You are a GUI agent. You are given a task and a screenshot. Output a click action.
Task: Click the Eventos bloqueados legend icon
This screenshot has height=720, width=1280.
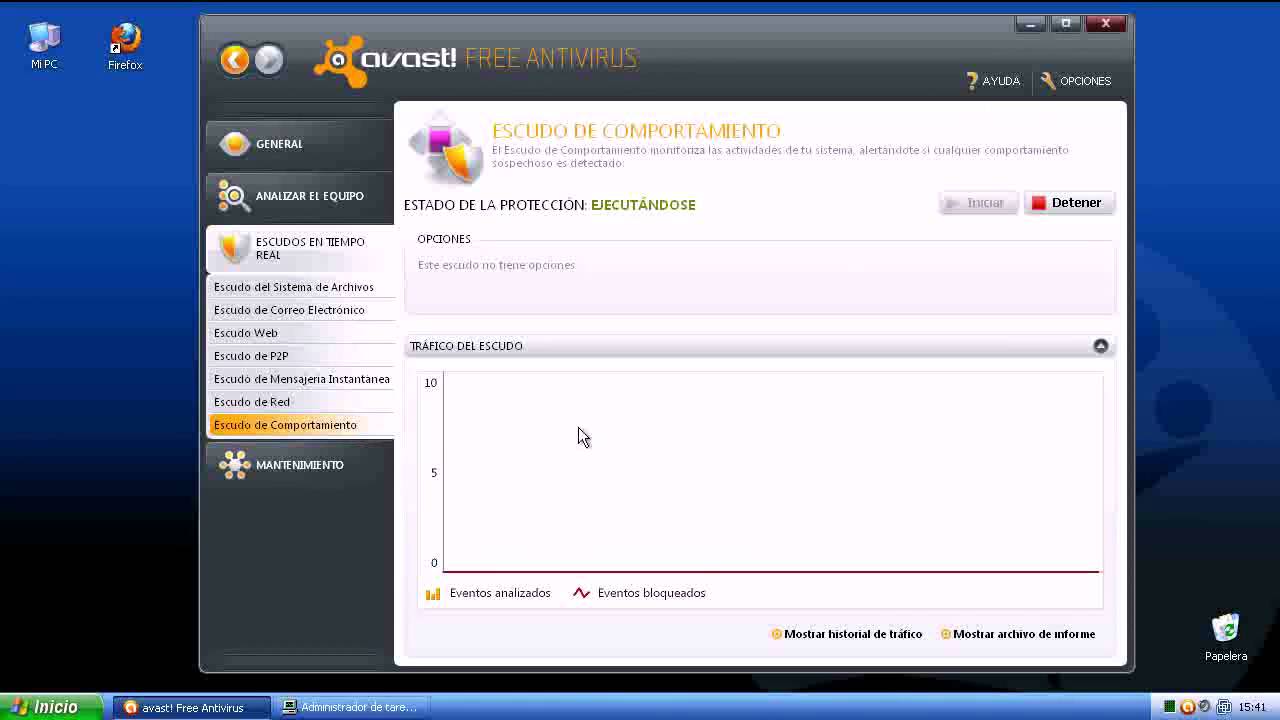point(581,593)
